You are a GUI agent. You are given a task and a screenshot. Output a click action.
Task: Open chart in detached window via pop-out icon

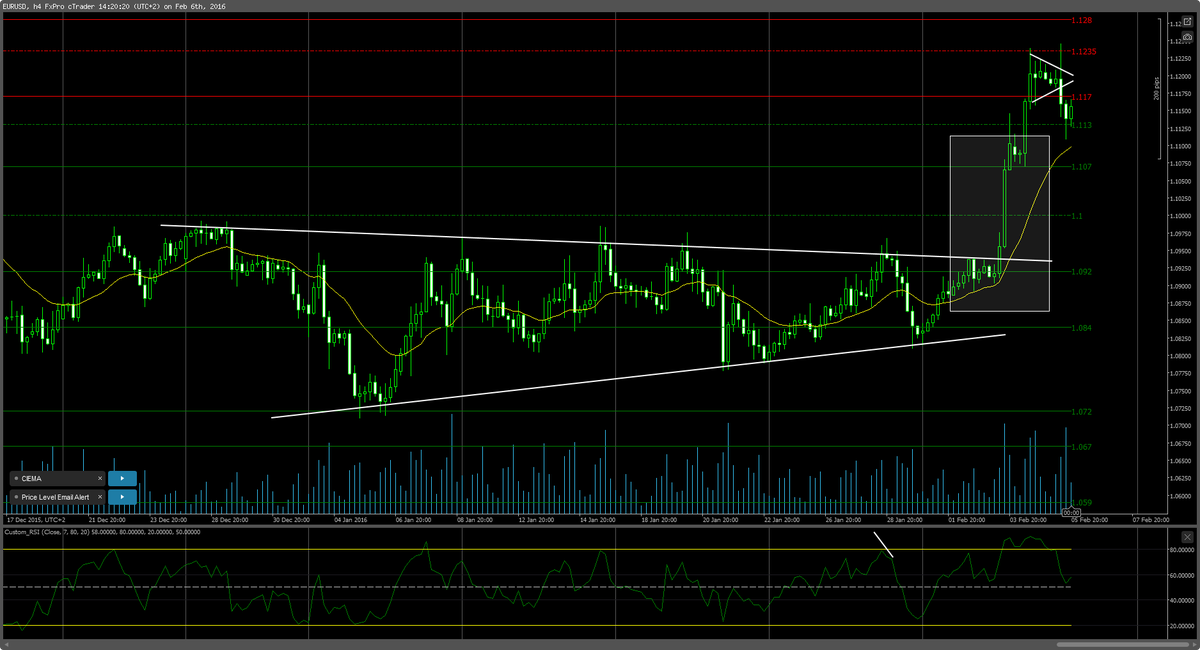(x=1187, y=23)
